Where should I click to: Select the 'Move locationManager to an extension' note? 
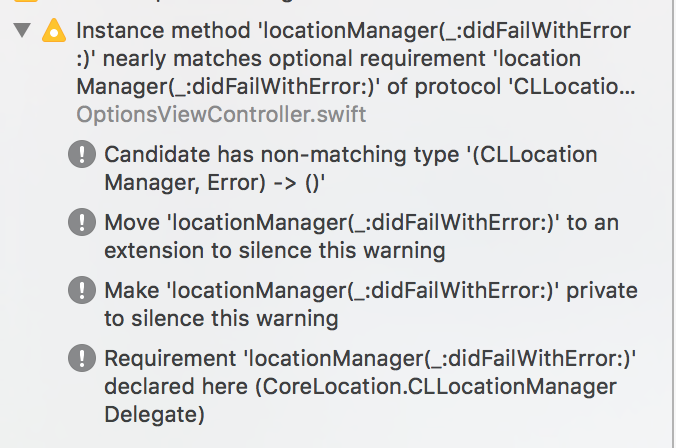coord(362,236)
